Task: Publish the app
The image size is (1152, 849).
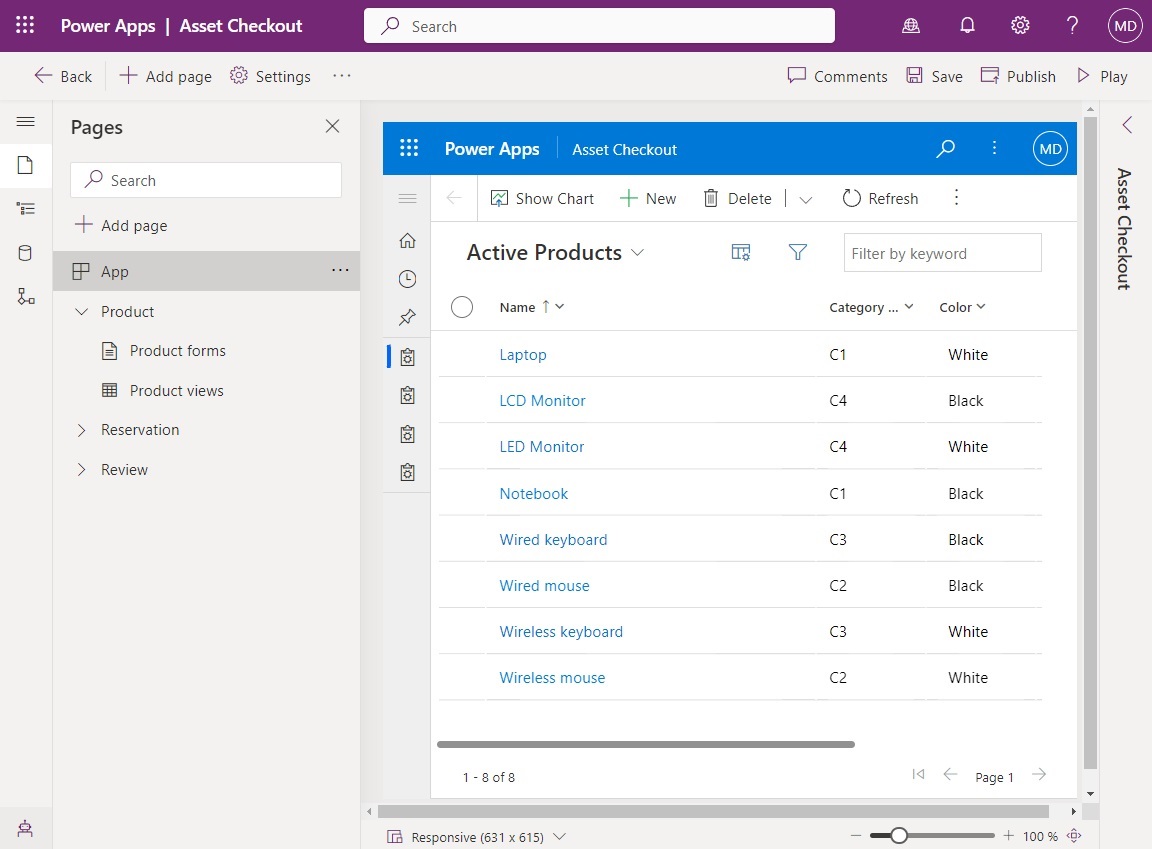Action: pyautogui.click(x=1017, y=76)
